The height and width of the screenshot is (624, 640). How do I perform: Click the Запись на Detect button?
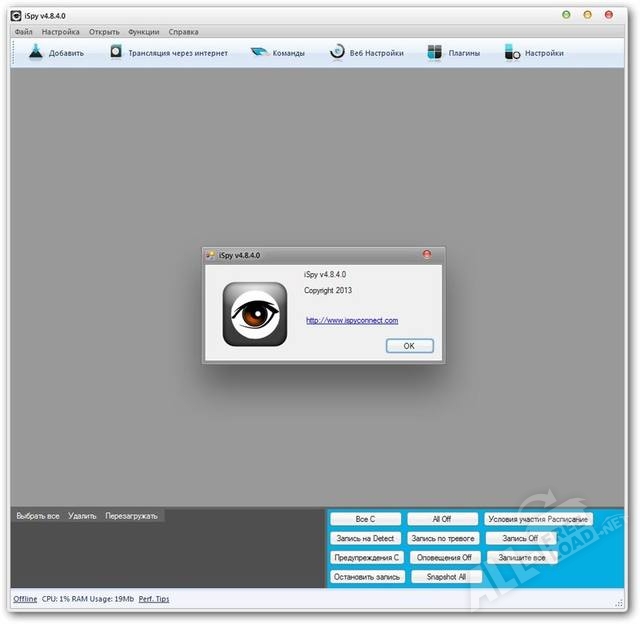point(365,538)
